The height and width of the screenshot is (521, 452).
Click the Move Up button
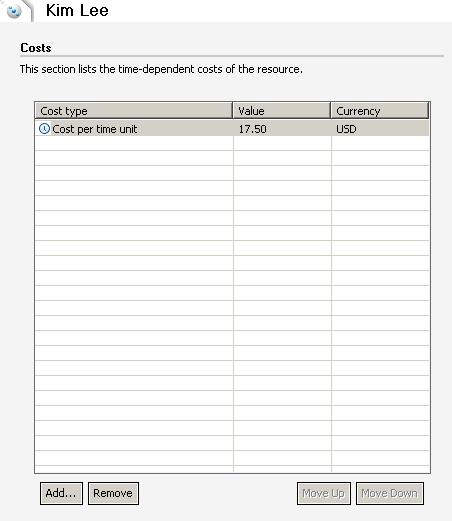324,493
